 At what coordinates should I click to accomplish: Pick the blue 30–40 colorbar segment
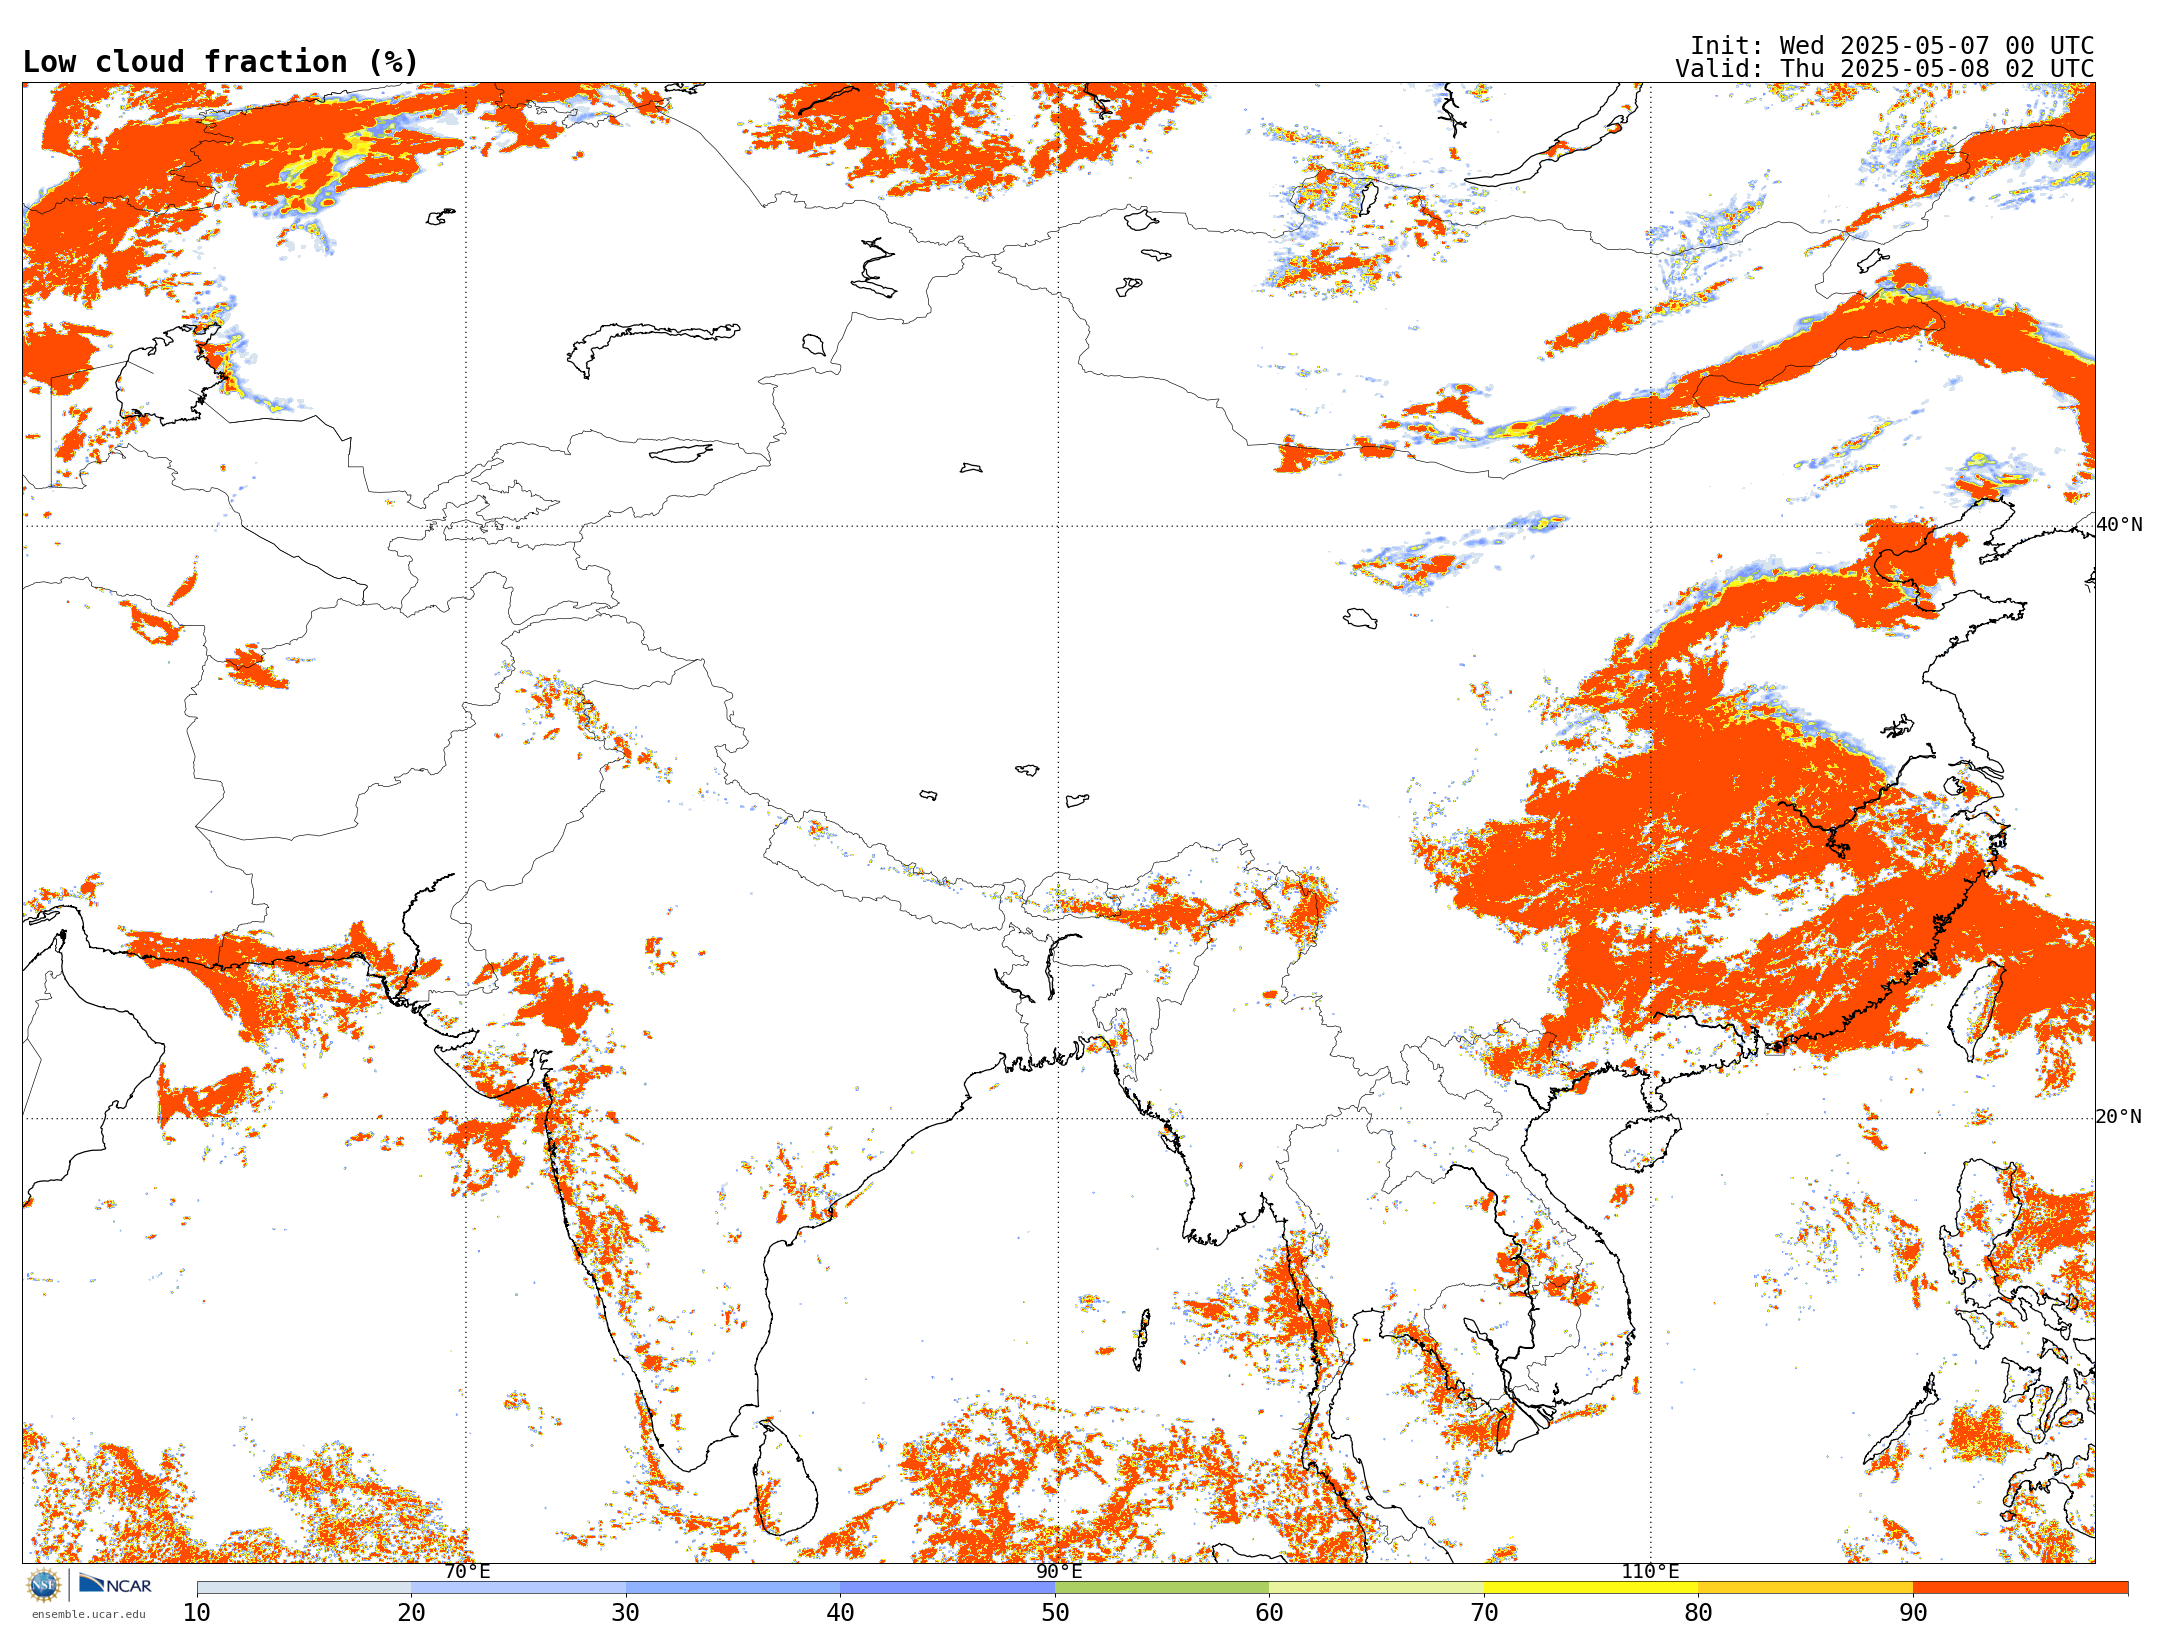(733, 1588)
